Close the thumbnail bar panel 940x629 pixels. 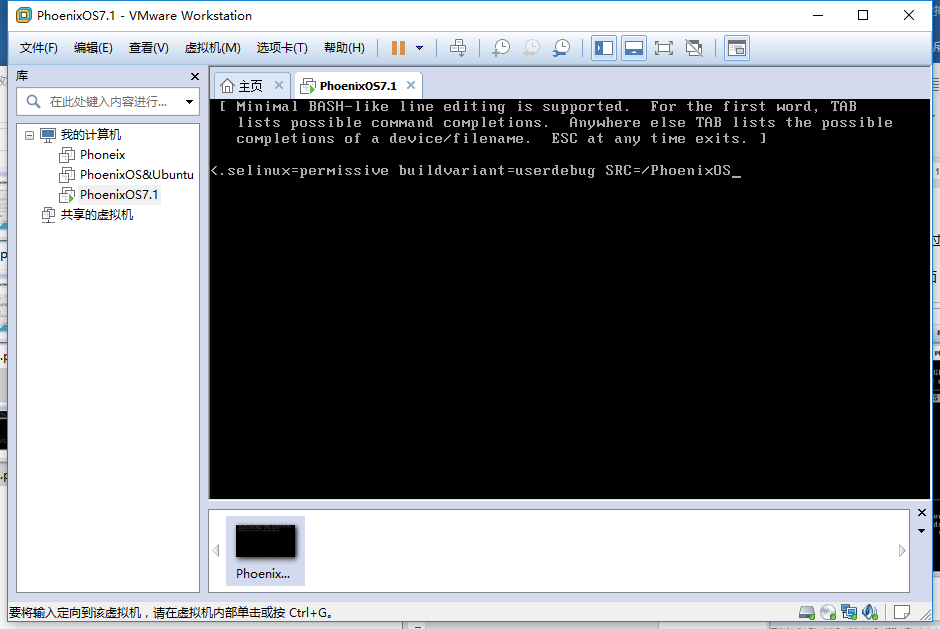click(922, 513)
